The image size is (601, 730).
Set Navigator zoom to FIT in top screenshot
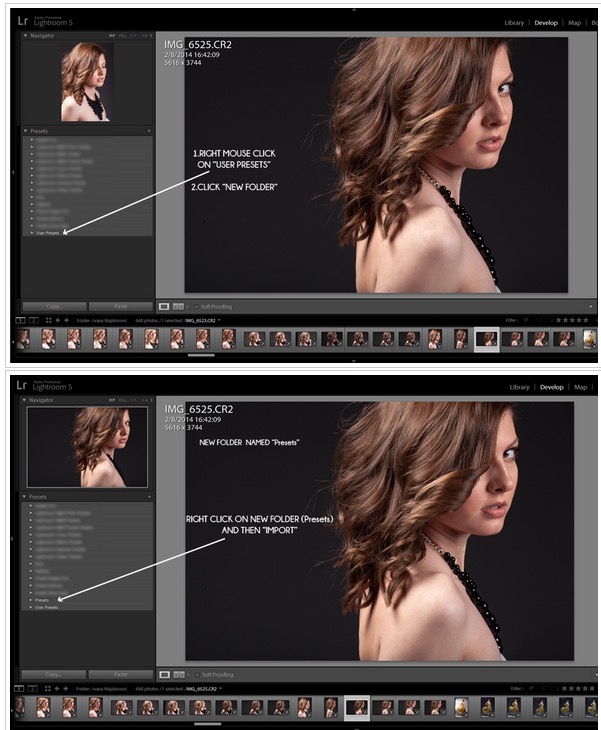click(x=112, y=35)
